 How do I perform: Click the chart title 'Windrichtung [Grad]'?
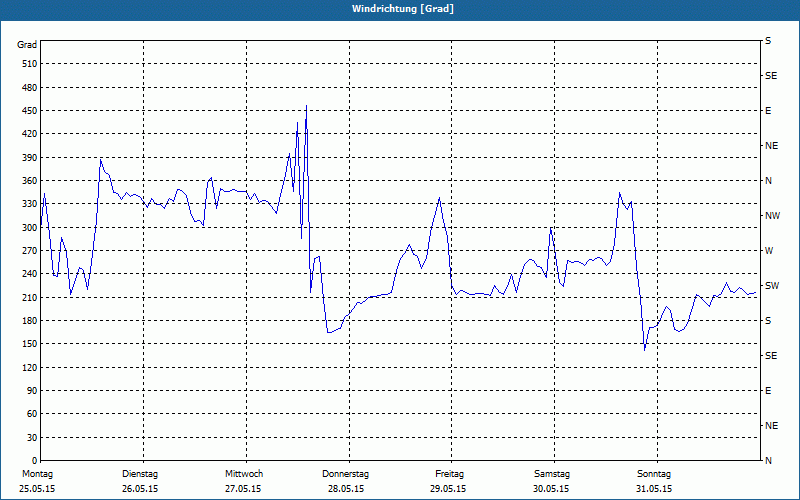pos(403,9)
